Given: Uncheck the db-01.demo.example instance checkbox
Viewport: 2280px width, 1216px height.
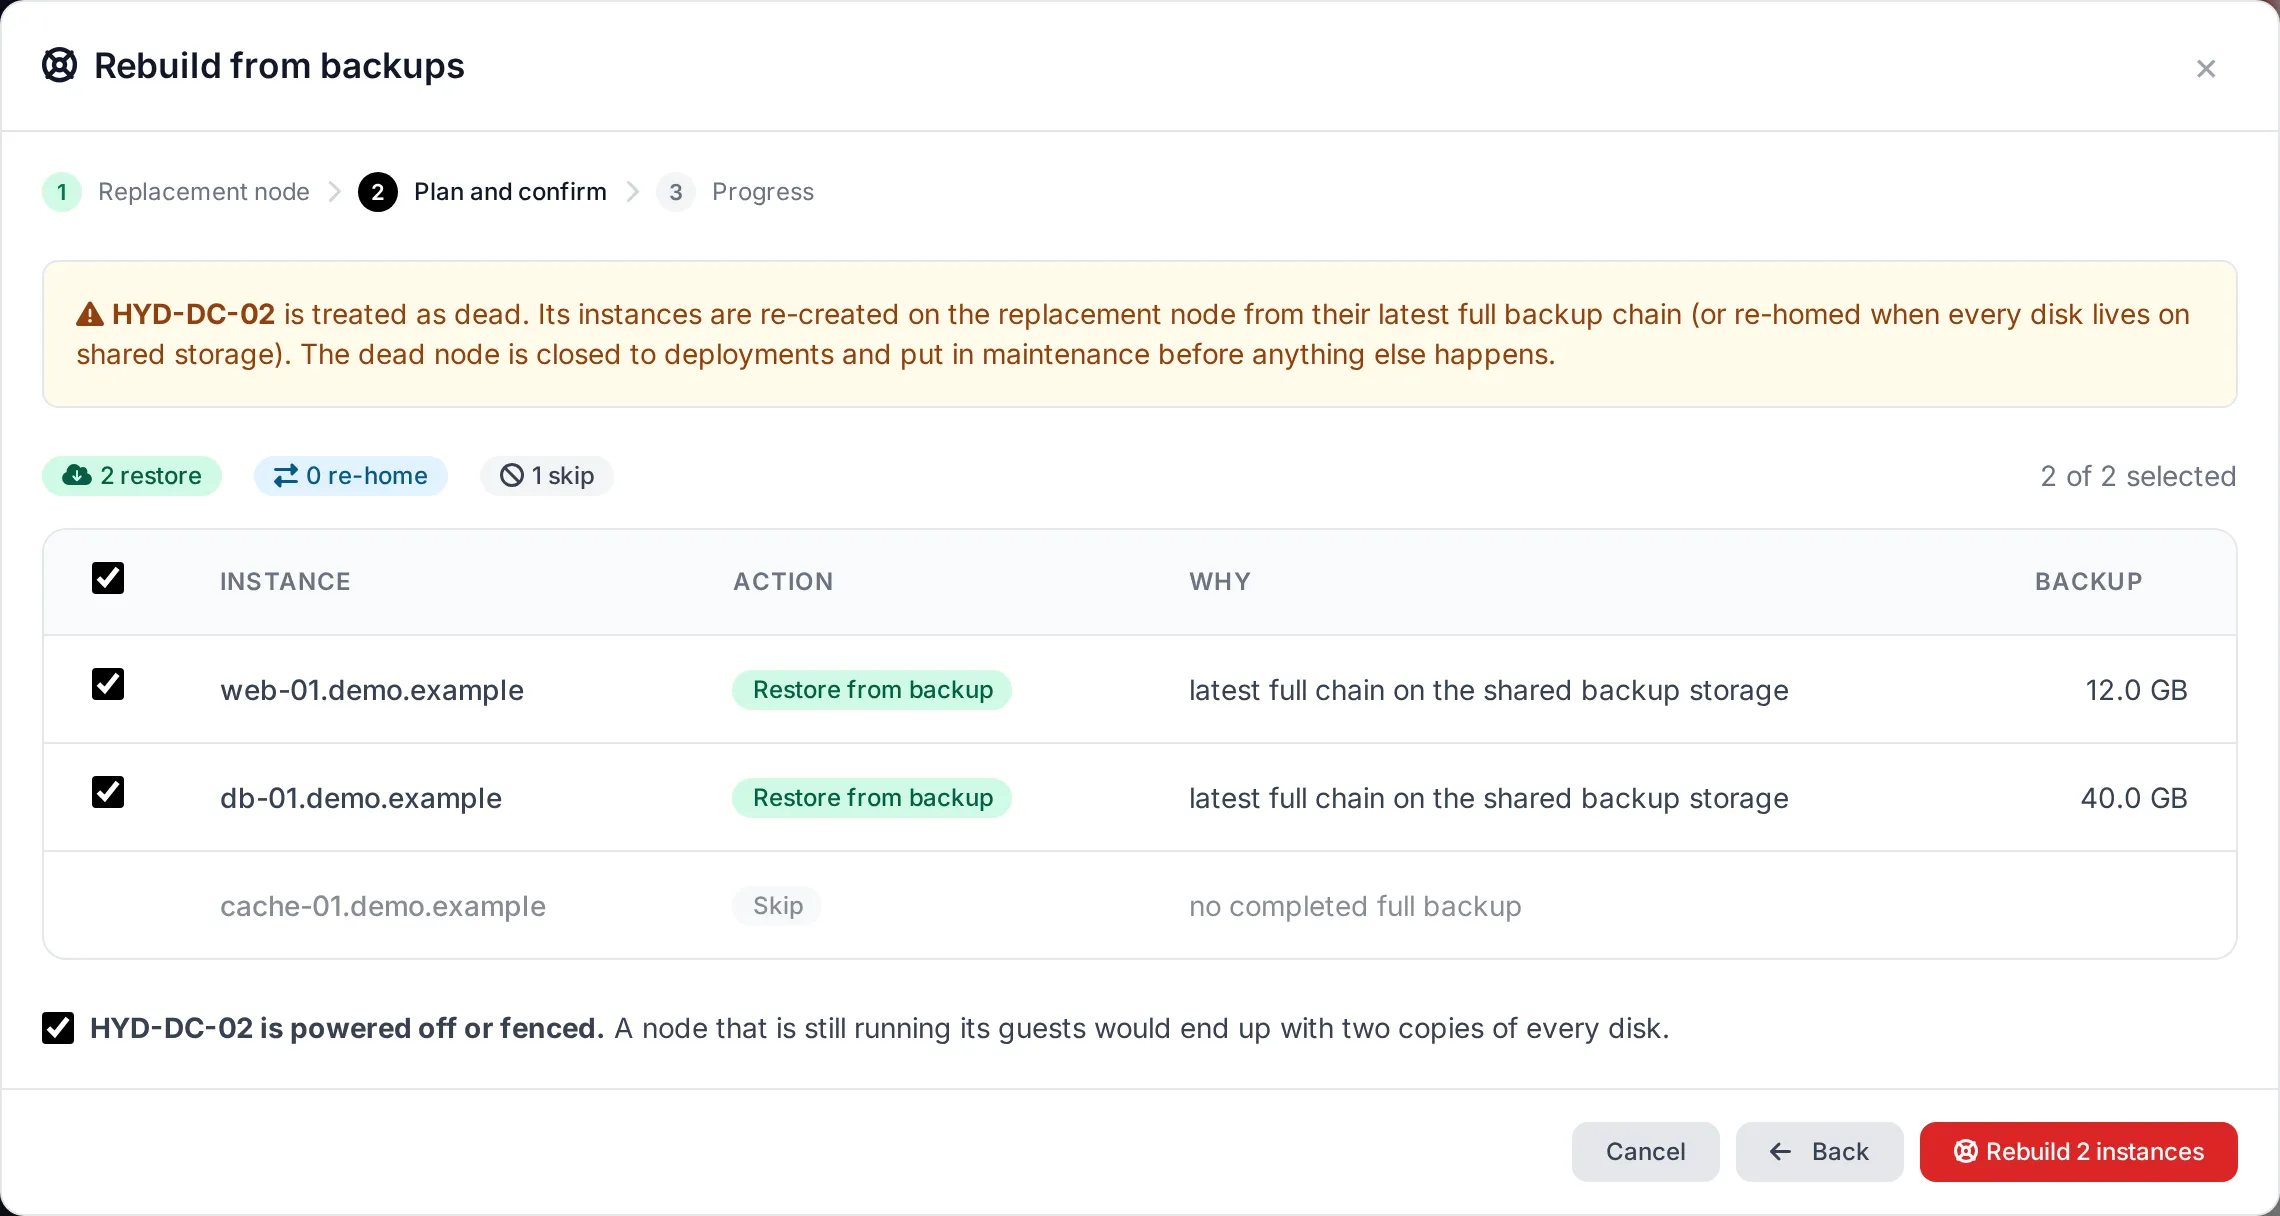Looking at the screenshot, I should (108, 792).
